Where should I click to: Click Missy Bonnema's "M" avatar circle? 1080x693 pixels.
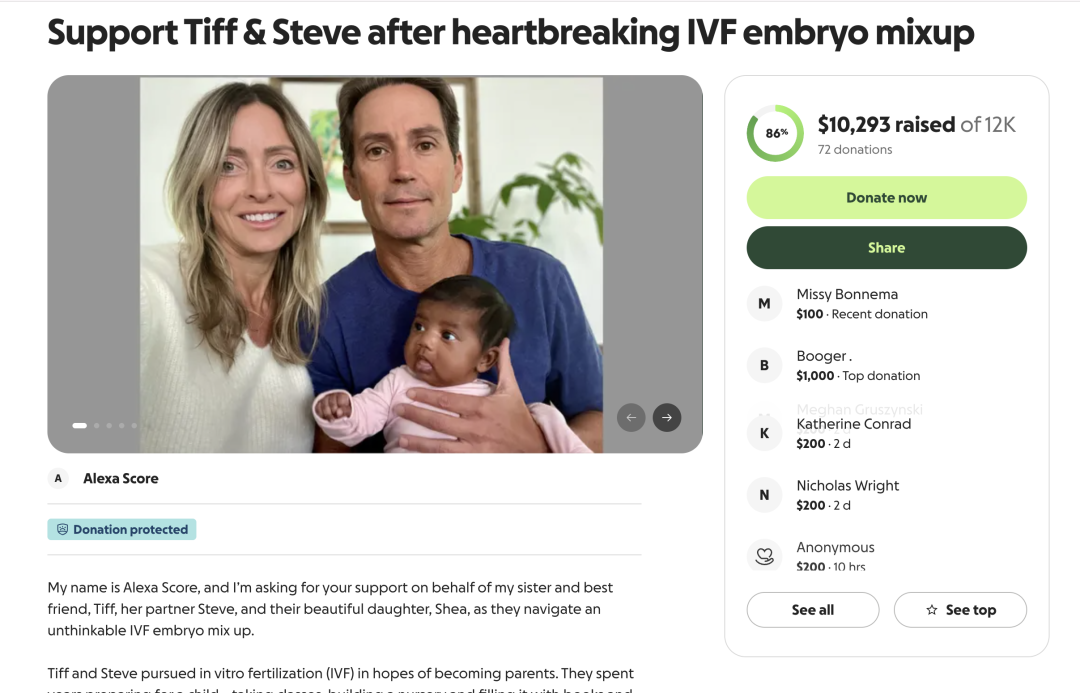pyautogui.click(x=764, y=304)
